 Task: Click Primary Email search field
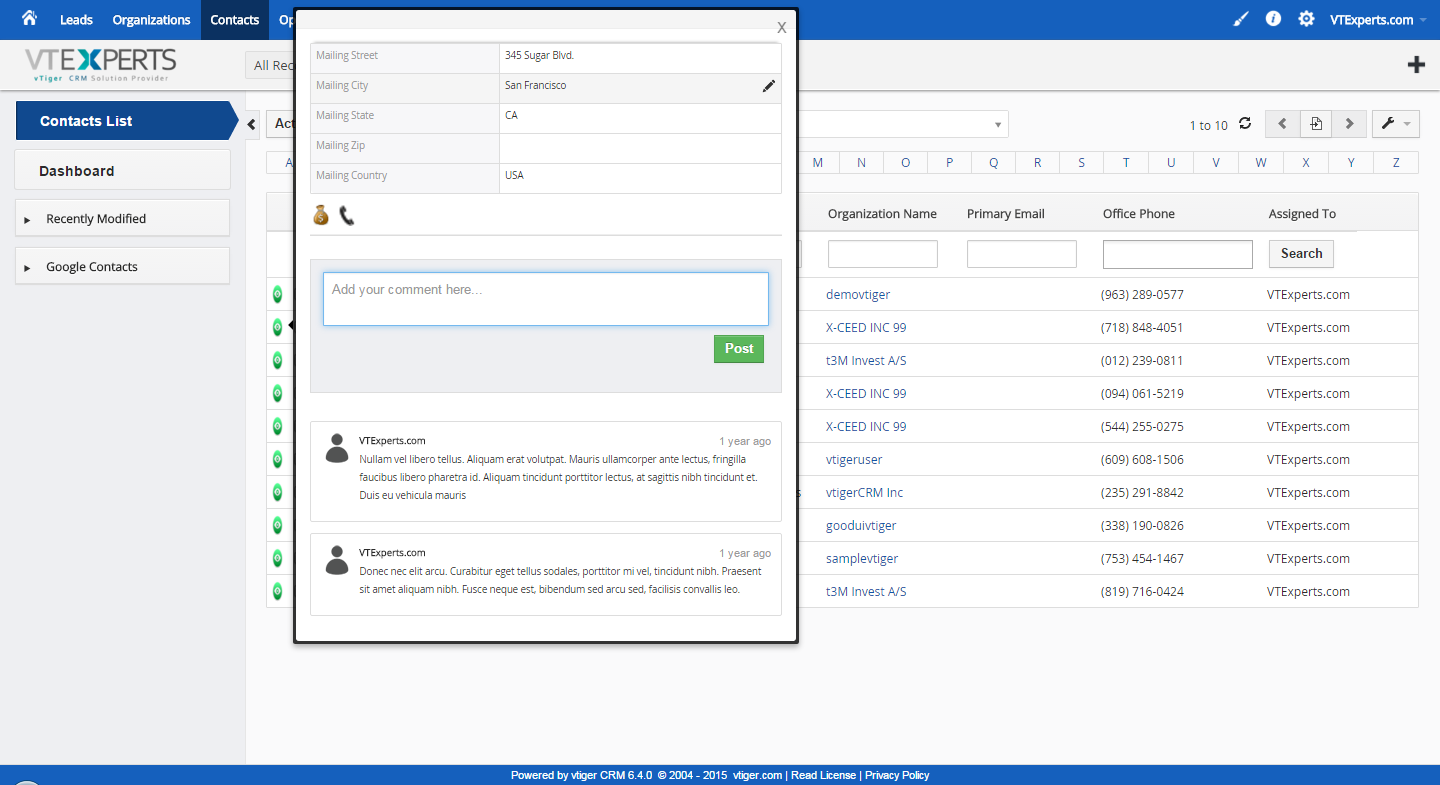(x=1022, y=254)
